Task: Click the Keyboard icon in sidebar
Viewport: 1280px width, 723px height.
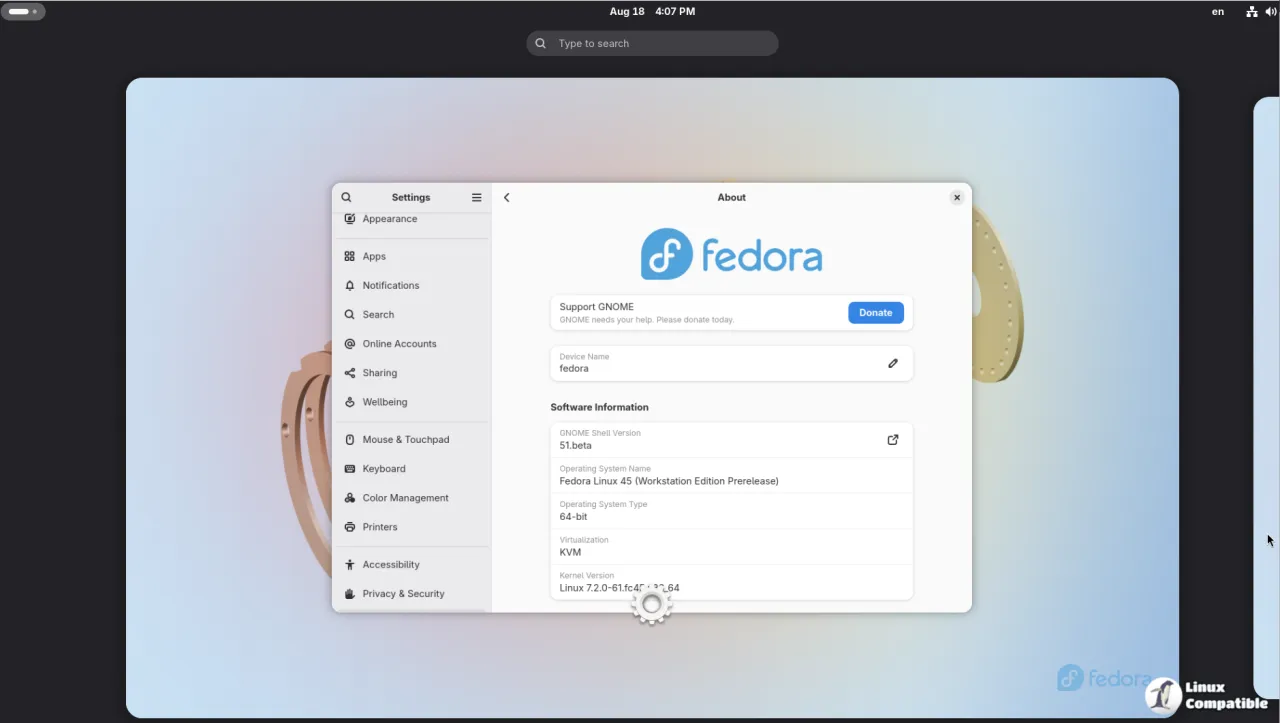Action: click(349, 469)
